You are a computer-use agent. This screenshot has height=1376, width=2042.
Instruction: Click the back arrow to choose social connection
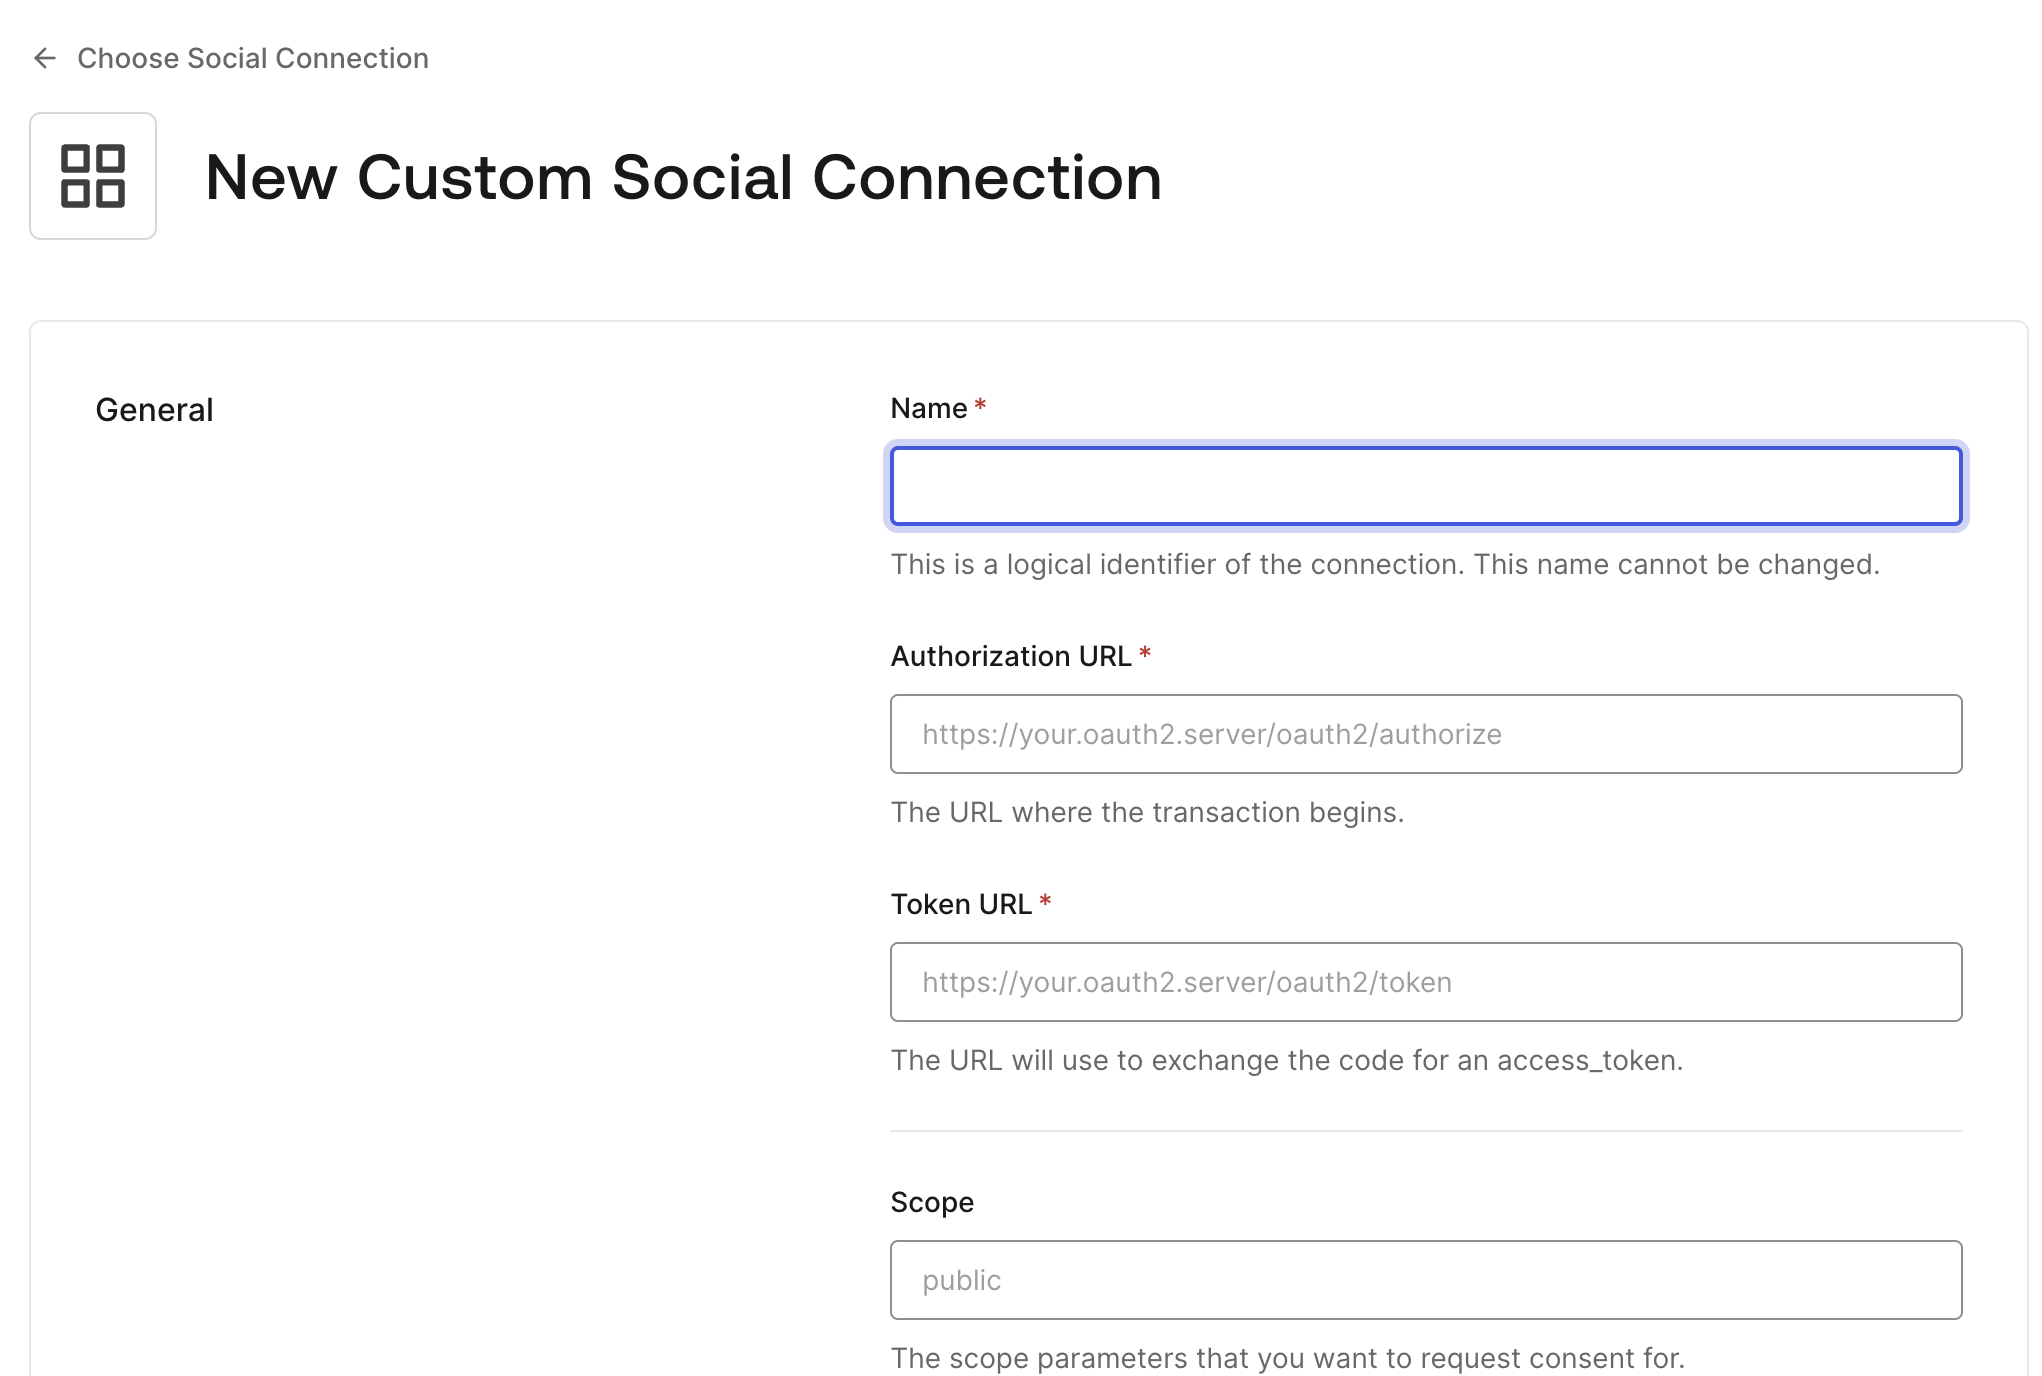click(x=45, y=57)
